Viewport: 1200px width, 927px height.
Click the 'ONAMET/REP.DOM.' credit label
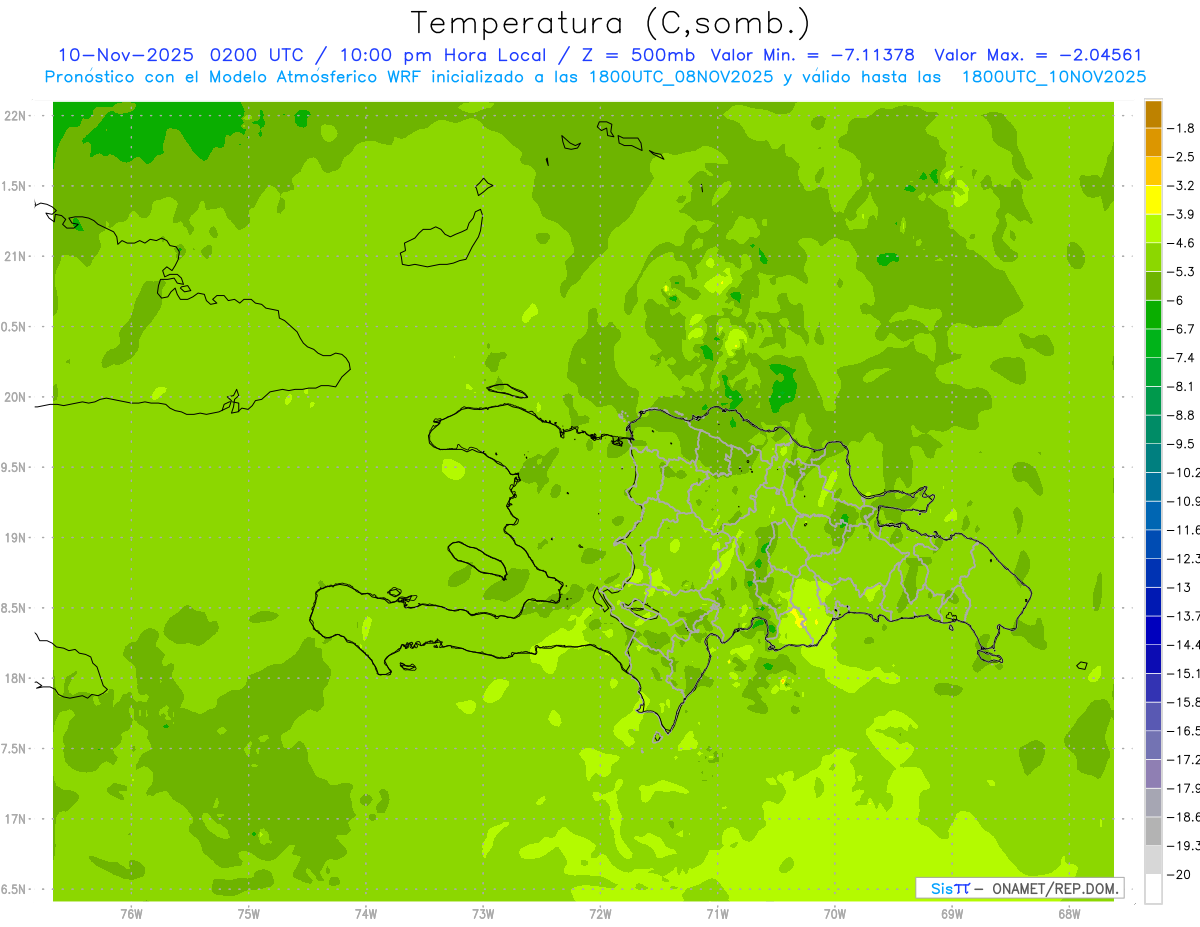pyautogui.click(x=1056, y=888)
